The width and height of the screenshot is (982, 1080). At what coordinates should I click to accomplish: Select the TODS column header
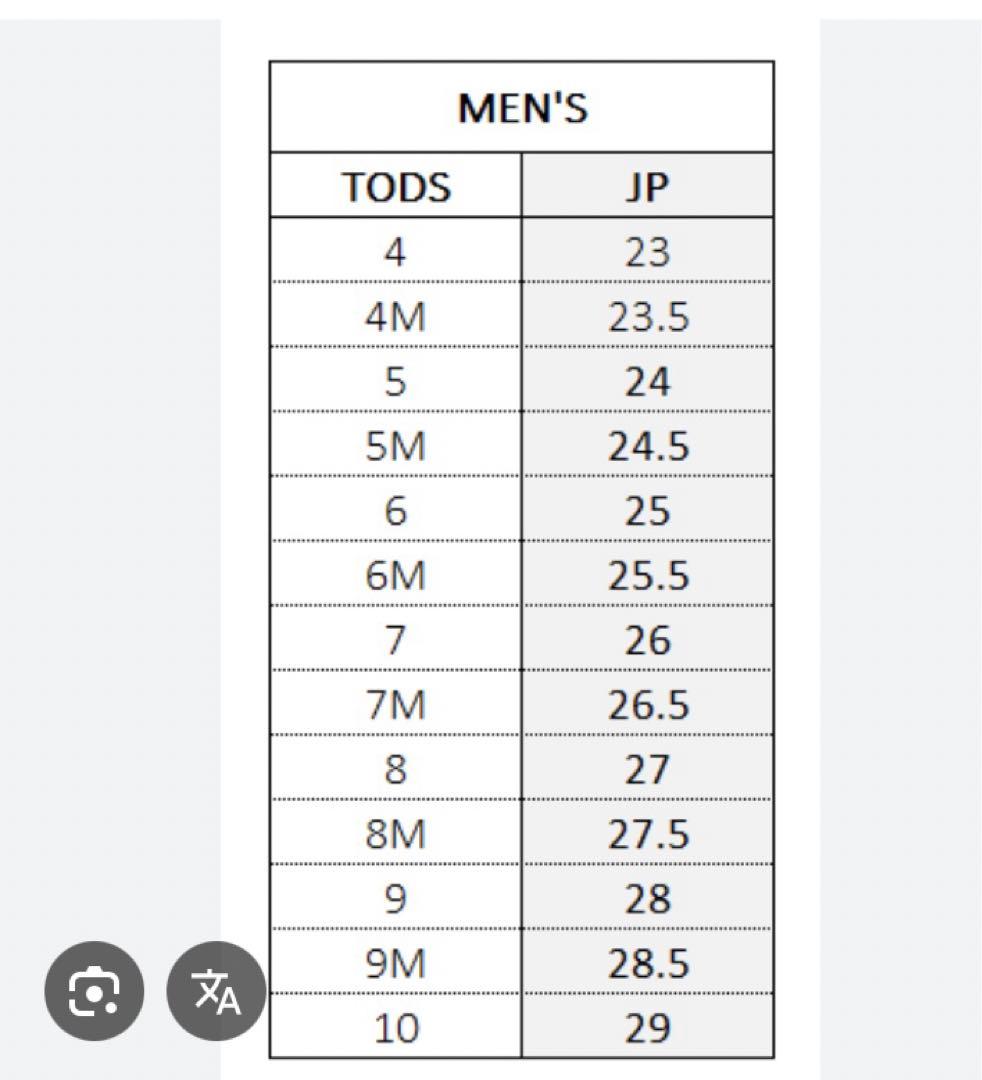click(x=396, y=187)
